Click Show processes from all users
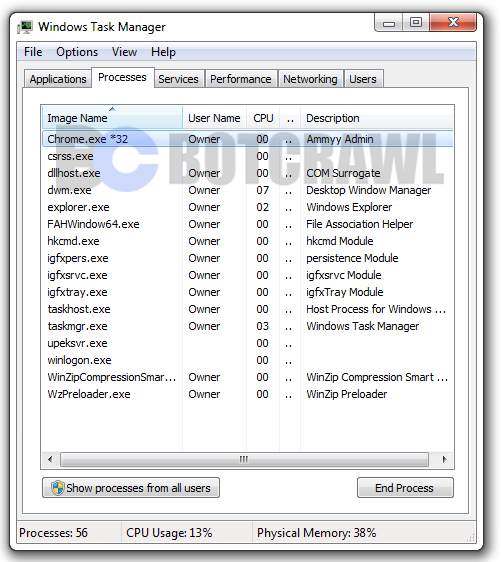The height and width of the screenshot is (562, 501). coord(131,487)
